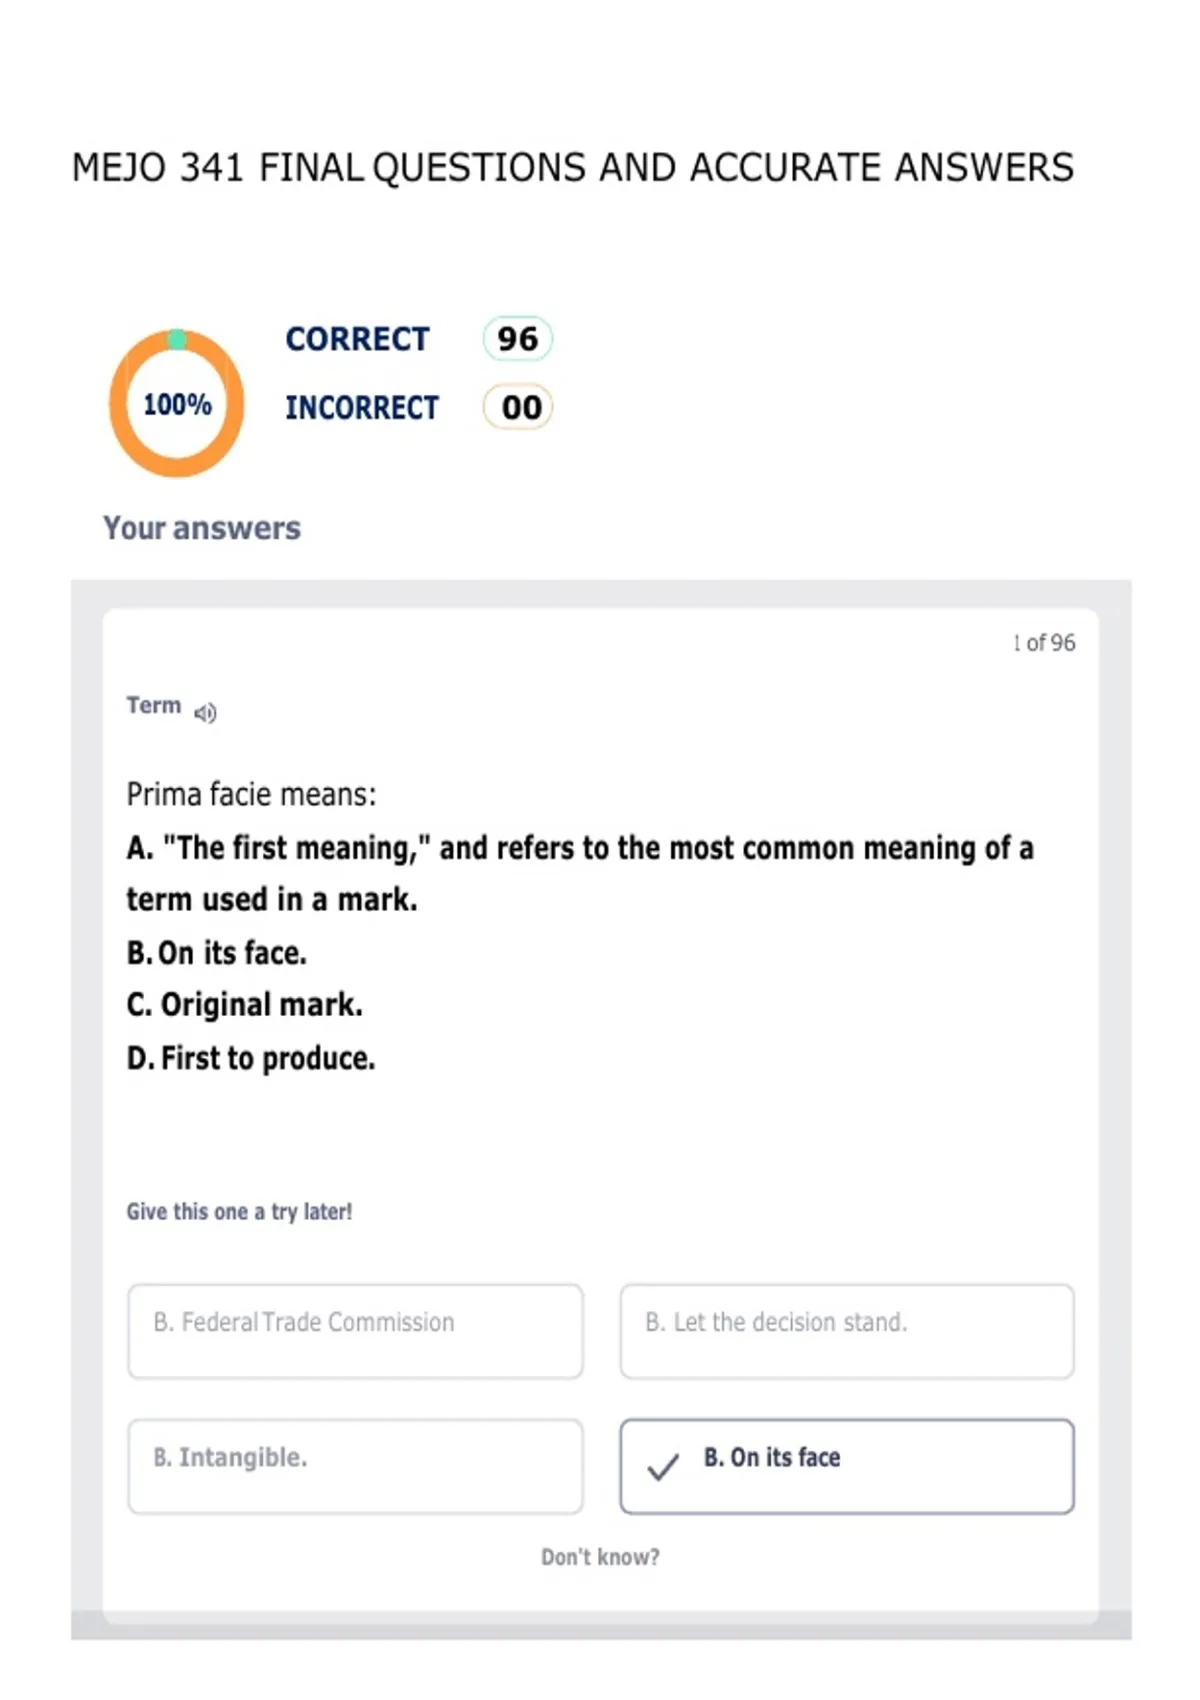Click the 'Don't know?' link
The height and width of the screenshot is (1700, 1200).
click(x=600, y=1557)
